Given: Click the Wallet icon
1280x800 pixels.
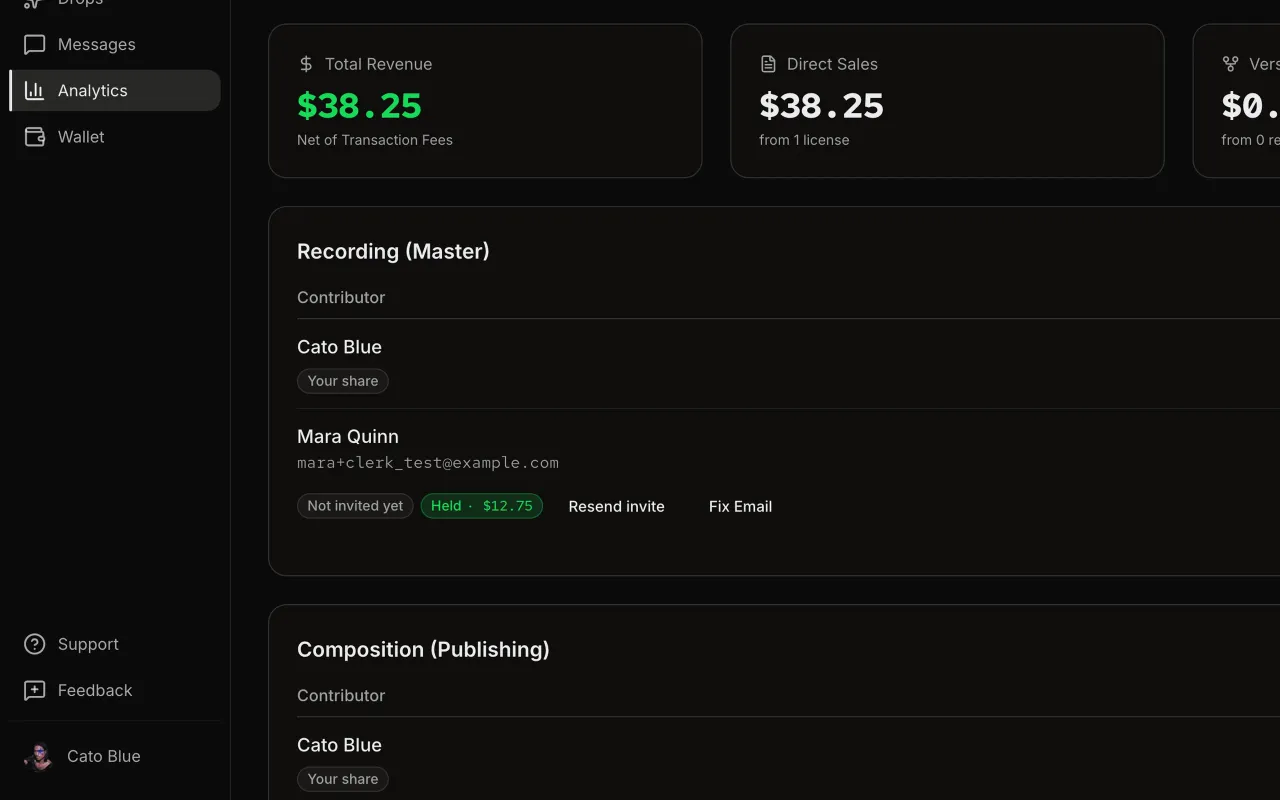Looking at the screenshot, I should coord(35,137).
